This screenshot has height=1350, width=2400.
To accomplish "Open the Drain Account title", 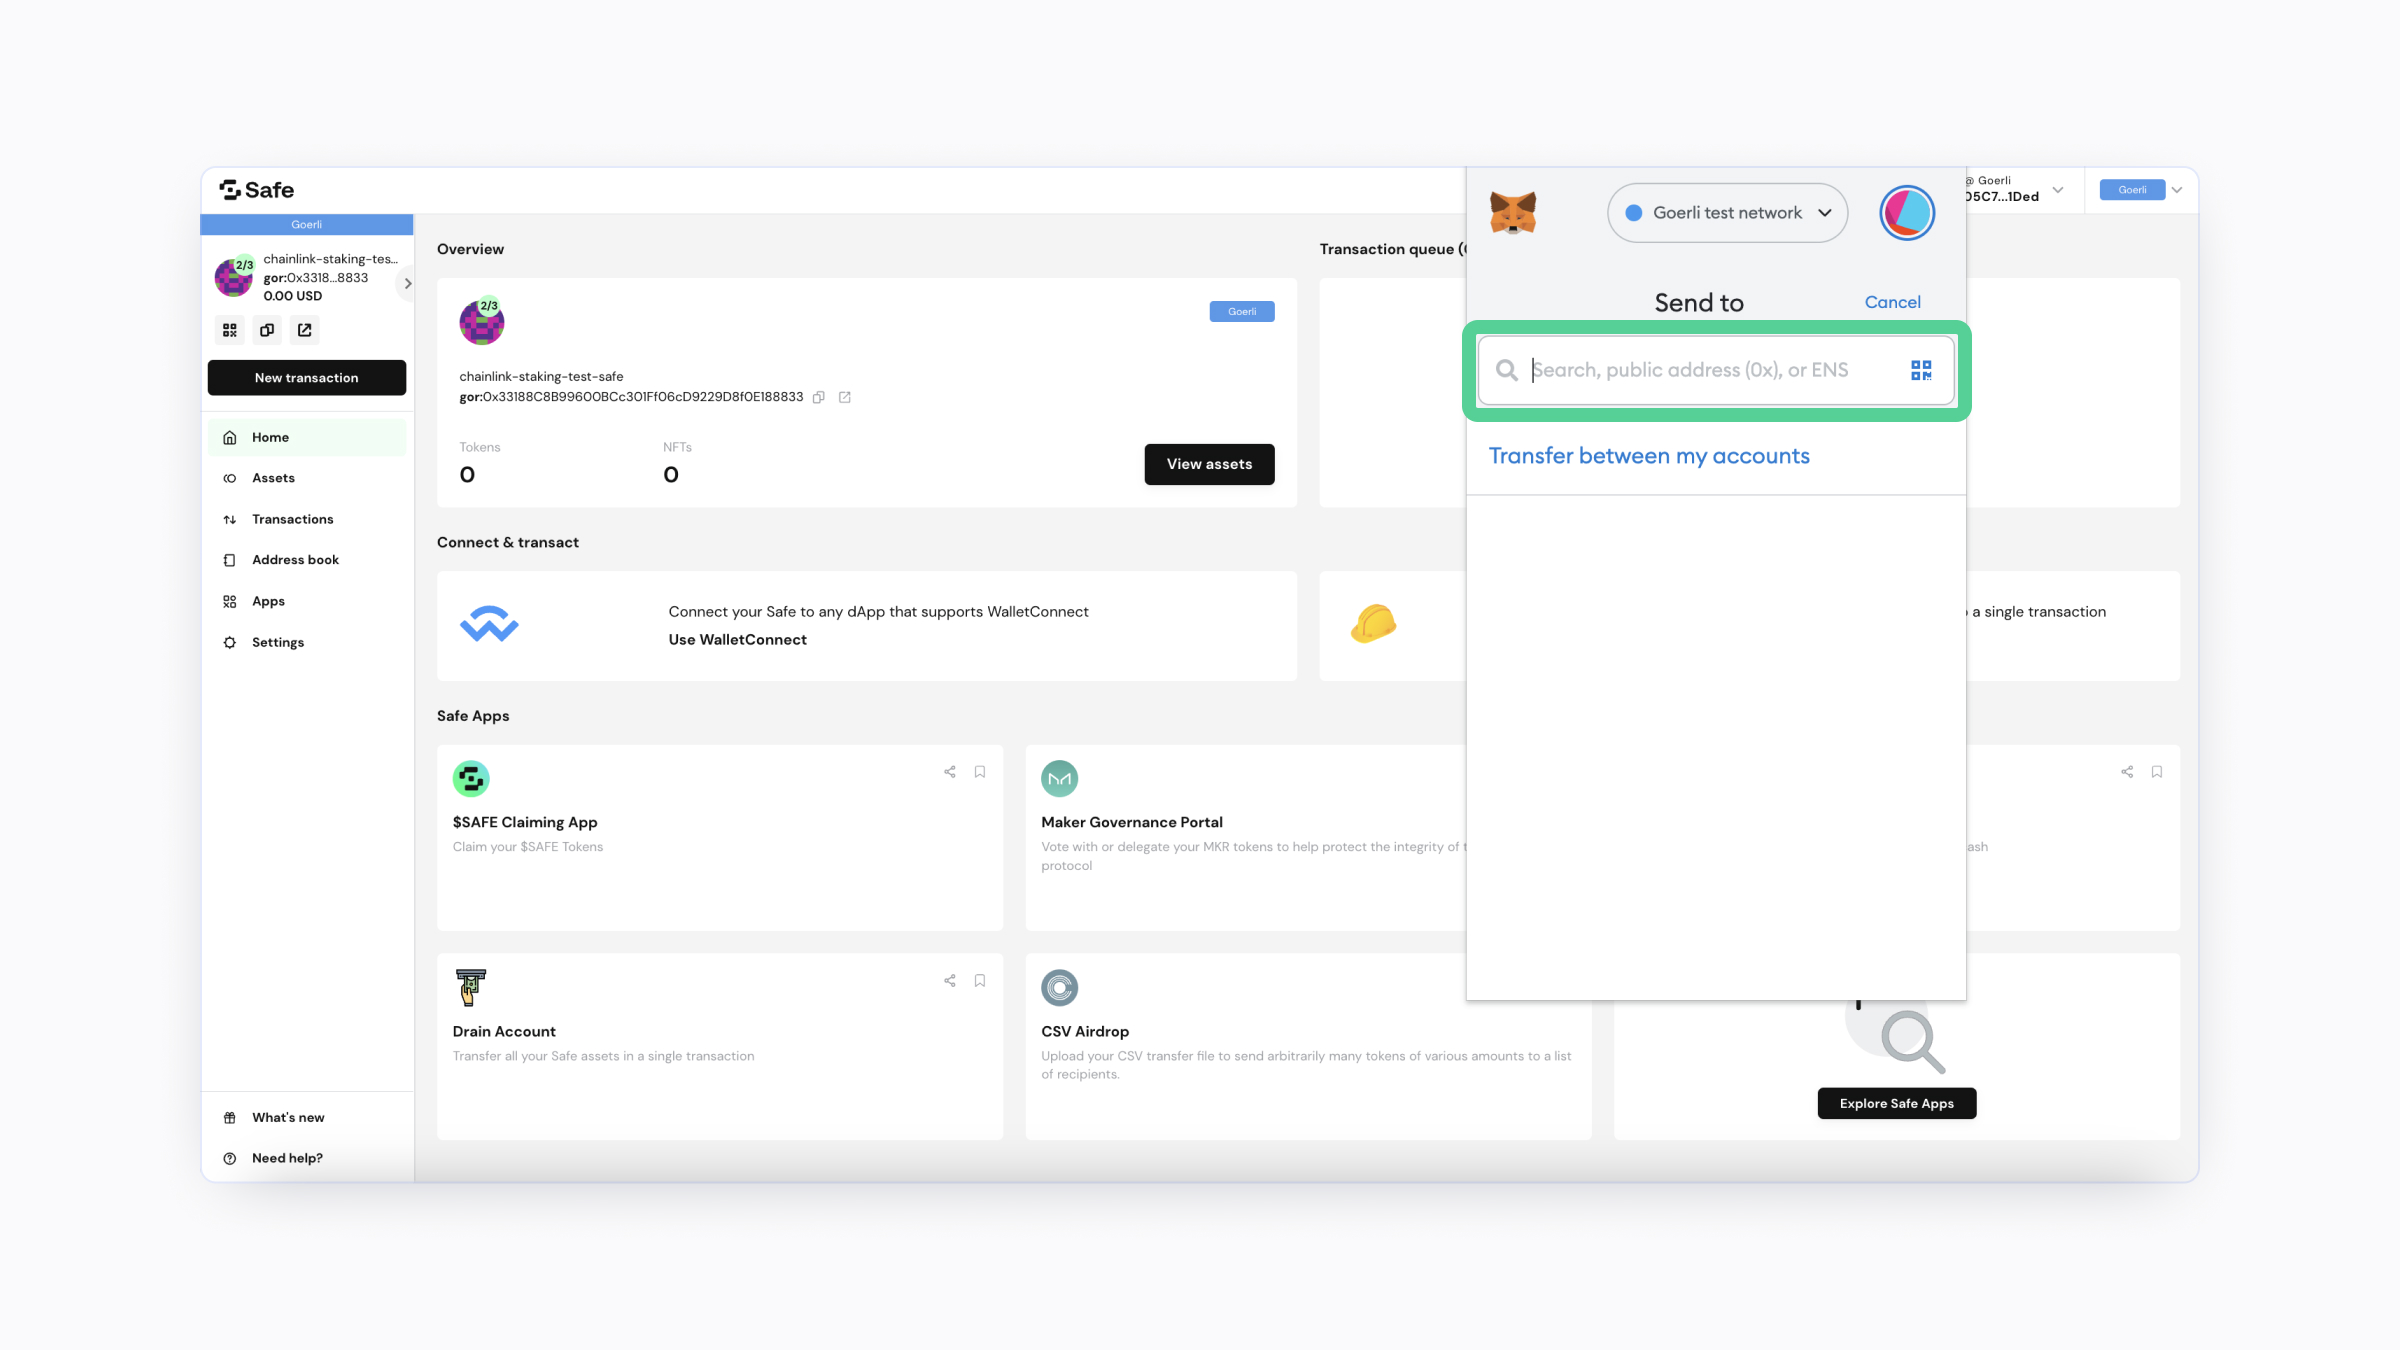I will [504, 1032].
